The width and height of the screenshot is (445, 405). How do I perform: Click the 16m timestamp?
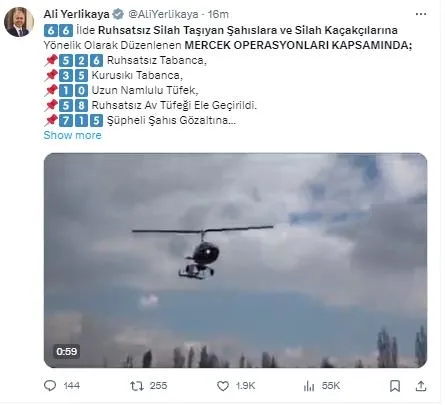(218, 14)
